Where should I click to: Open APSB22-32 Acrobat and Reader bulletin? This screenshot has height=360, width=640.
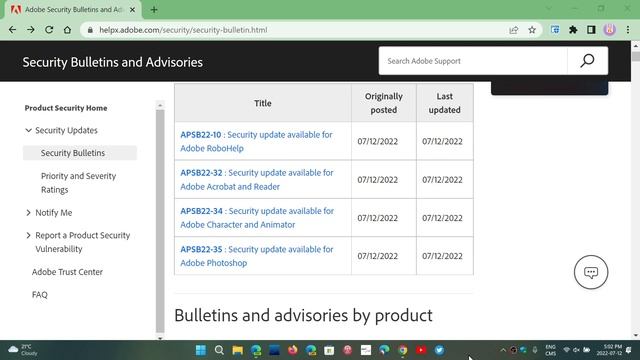point(257,180)
